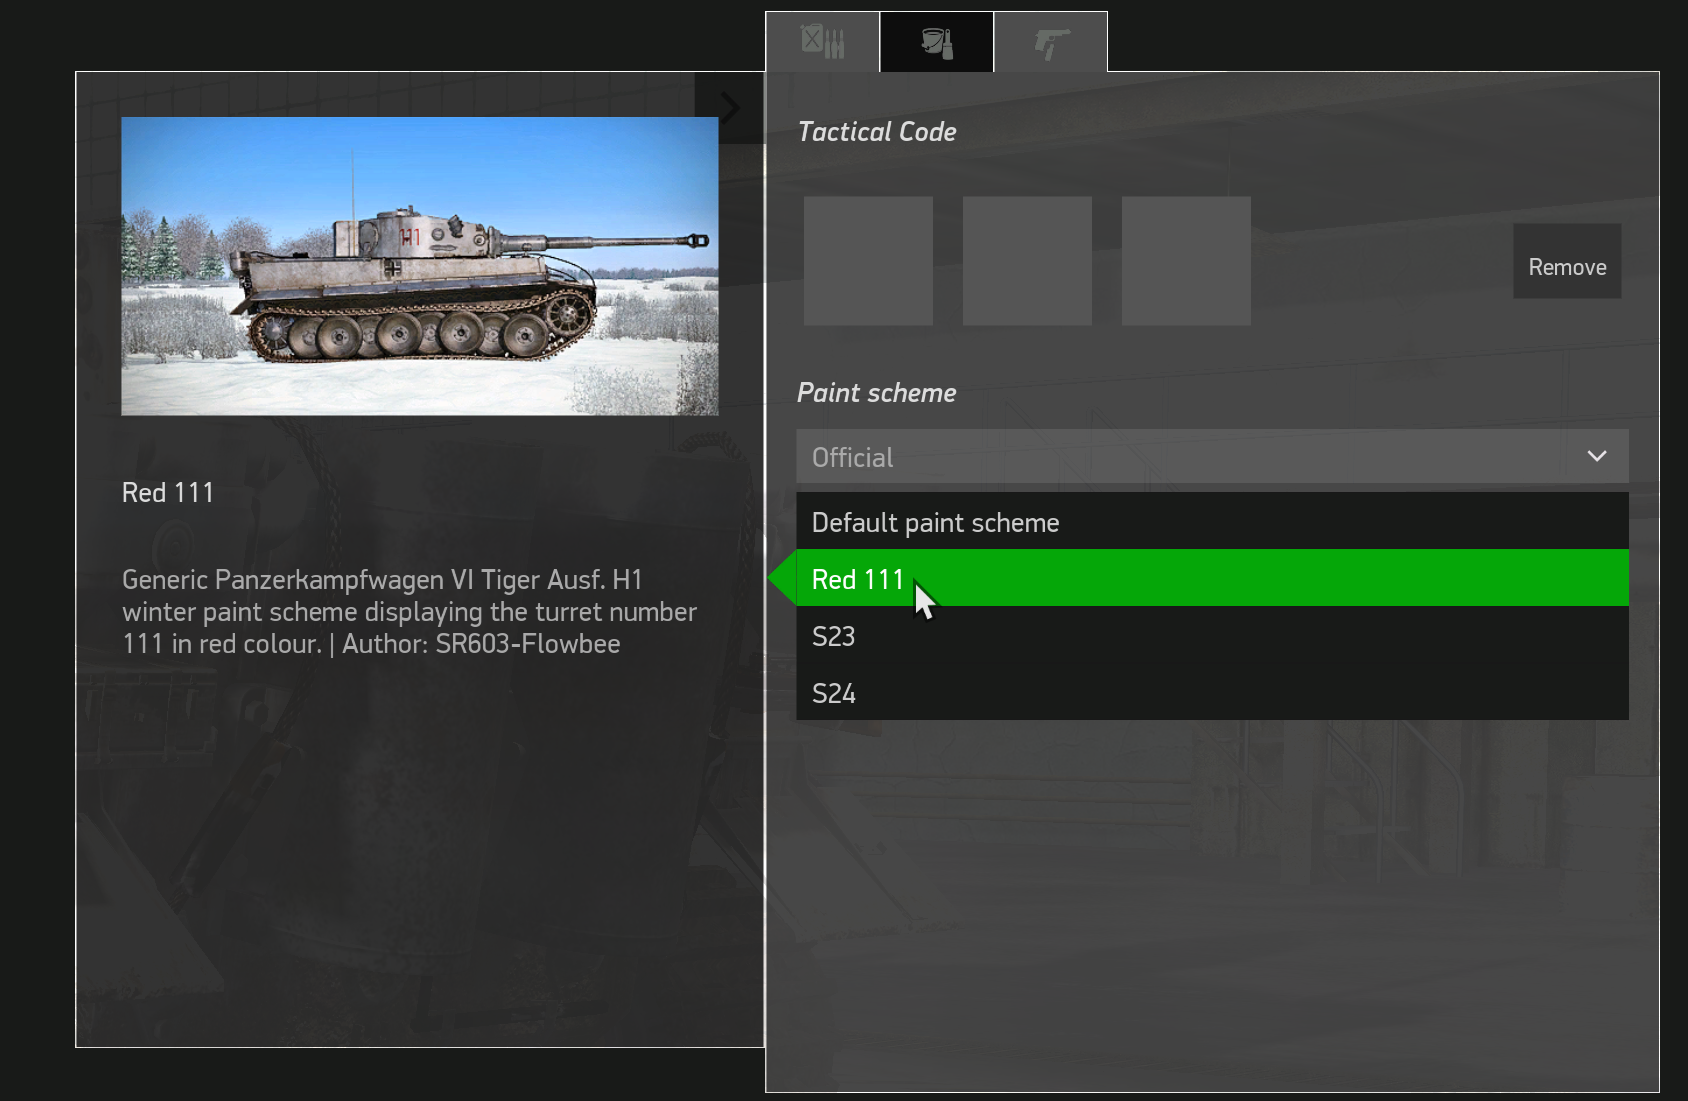Viewport: 1688px width, 1101px height.
Task: Select the first tactical code slot
Action: click(868, 260)
